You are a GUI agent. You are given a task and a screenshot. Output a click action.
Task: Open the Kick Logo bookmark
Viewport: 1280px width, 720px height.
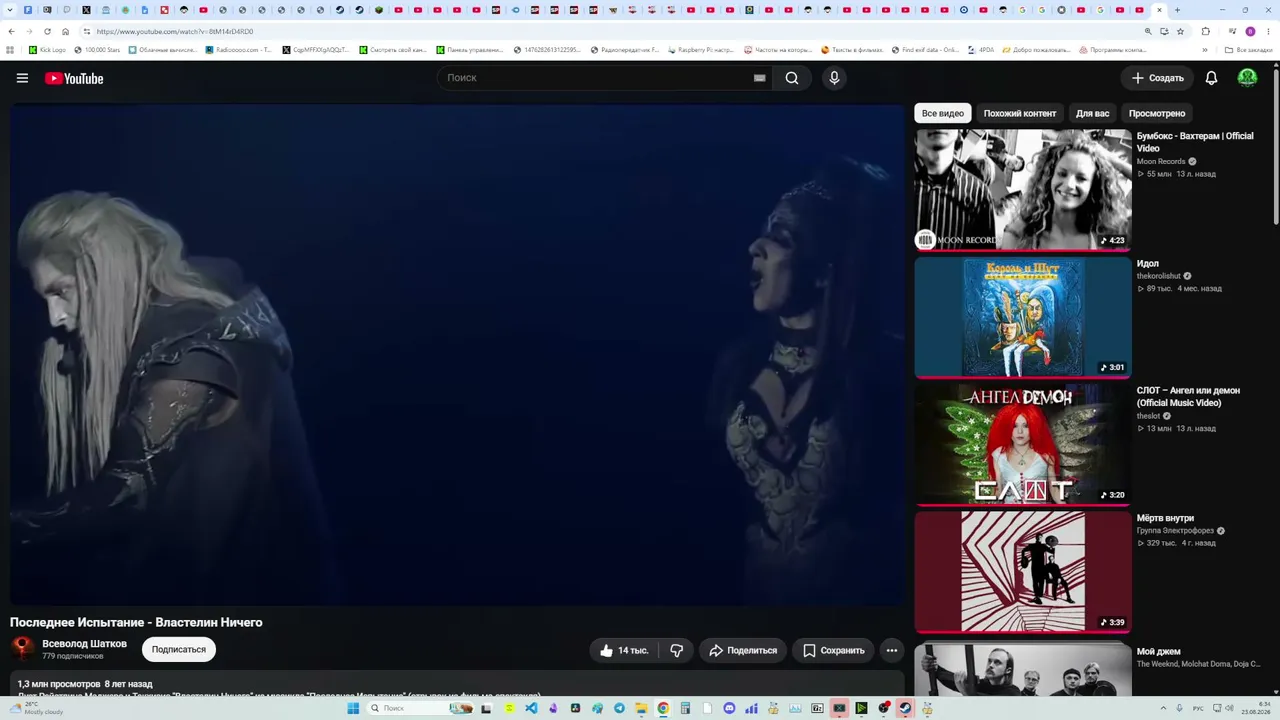[x=47, y=49]
